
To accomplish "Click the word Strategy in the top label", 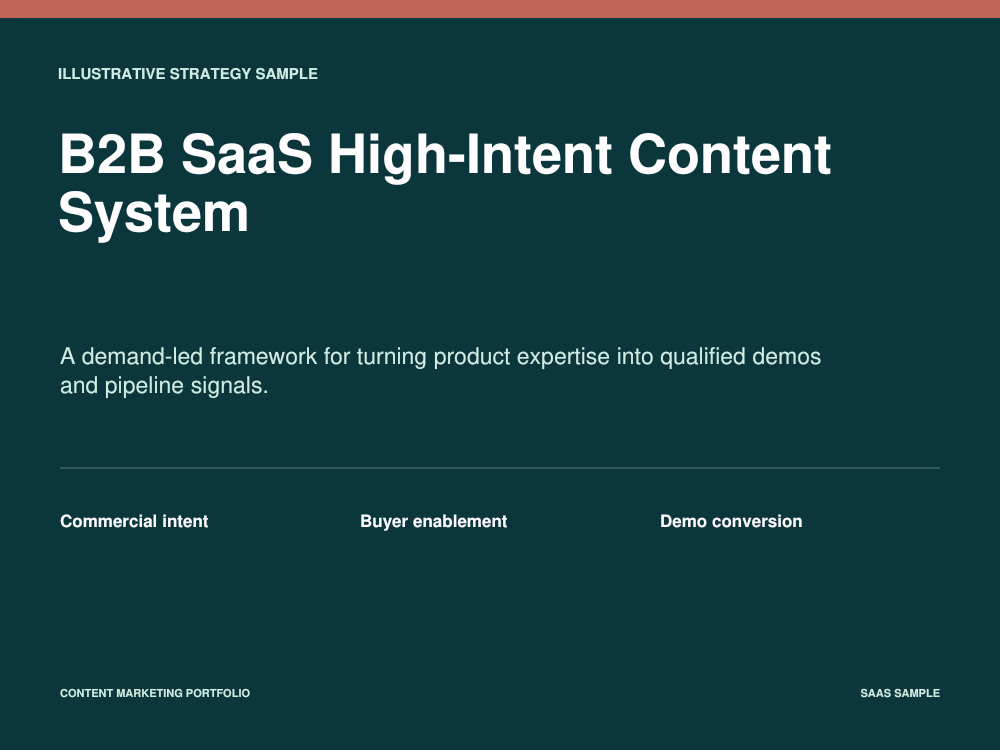I will coord(210,74).
